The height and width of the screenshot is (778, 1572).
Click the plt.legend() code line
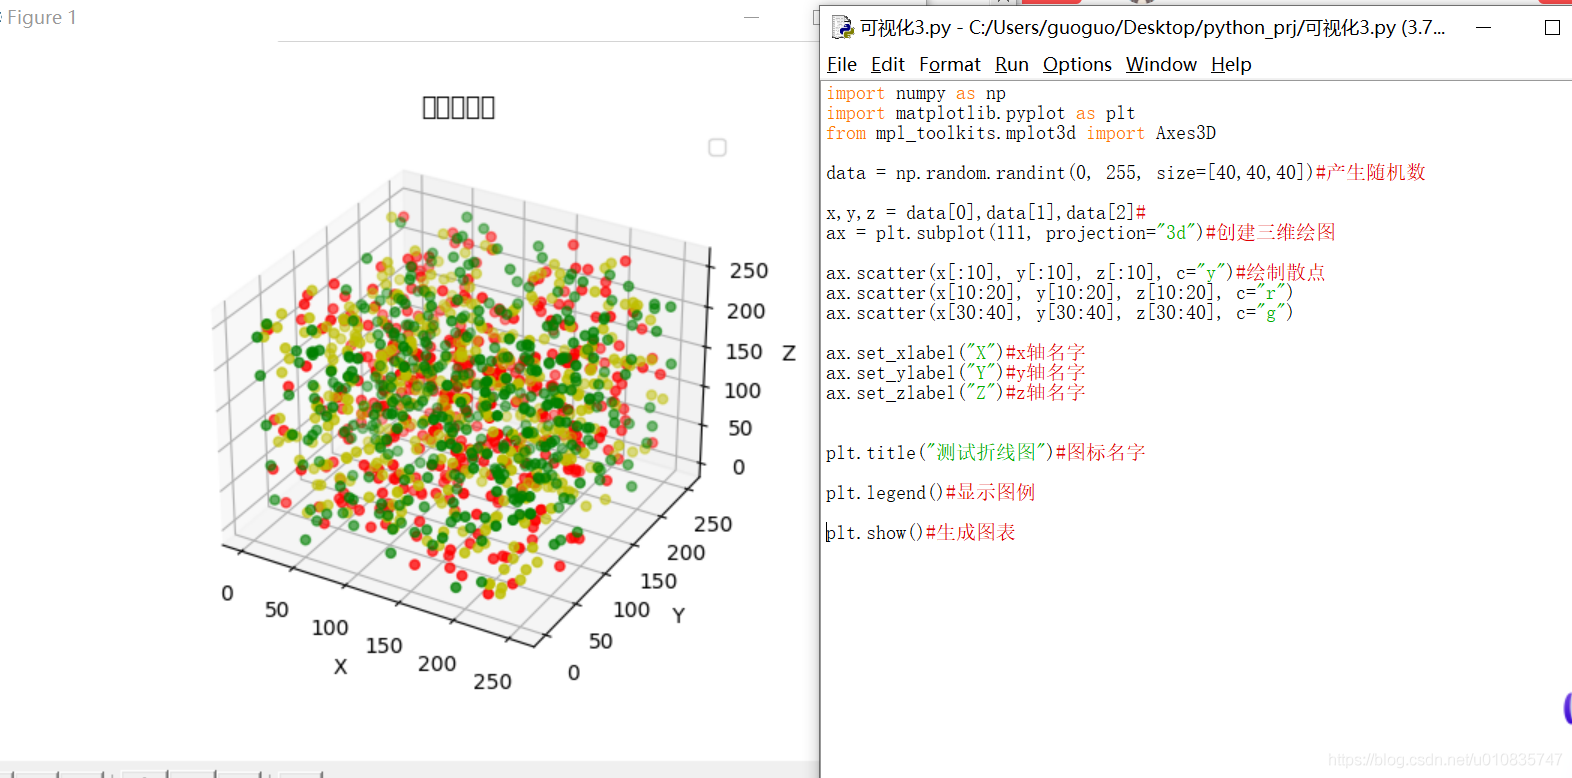(x=931, y=493)
